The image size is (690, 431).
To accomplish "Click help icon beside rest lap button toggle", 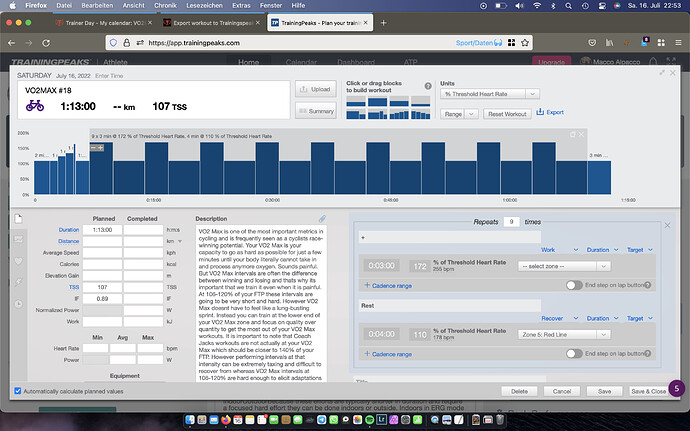I will [647, 354].
